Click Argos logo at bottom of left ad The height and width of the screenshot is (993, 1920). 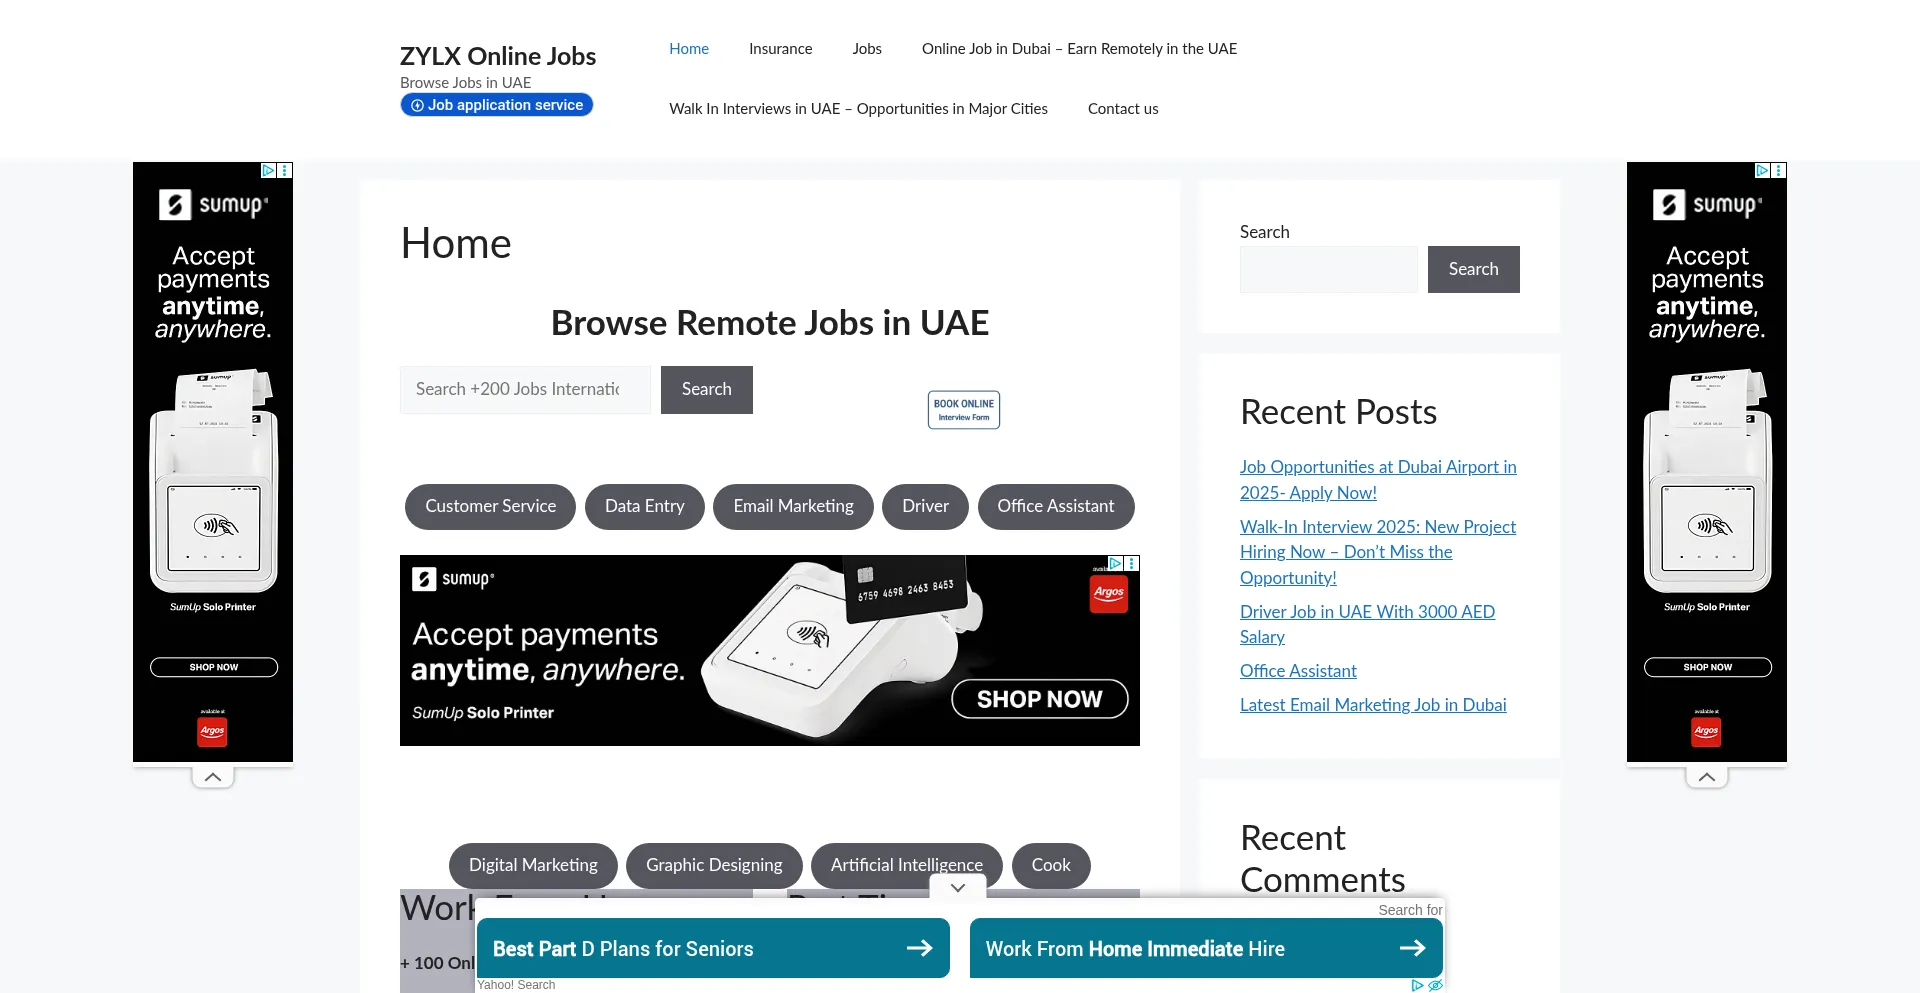212,731
